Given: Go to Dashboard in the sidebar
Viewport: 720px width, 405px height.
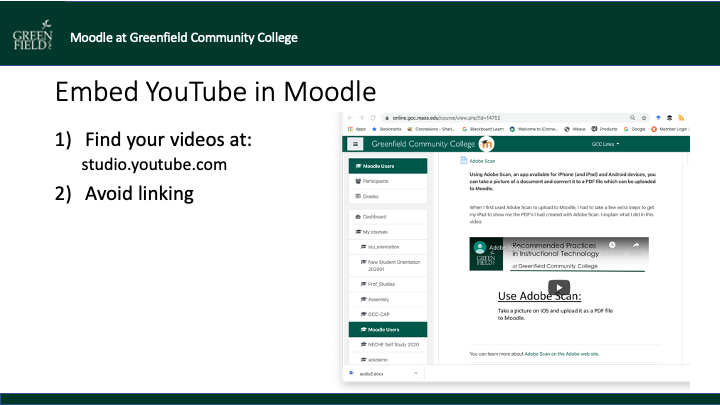Looking at the screenshot, I should pos(388,217).
